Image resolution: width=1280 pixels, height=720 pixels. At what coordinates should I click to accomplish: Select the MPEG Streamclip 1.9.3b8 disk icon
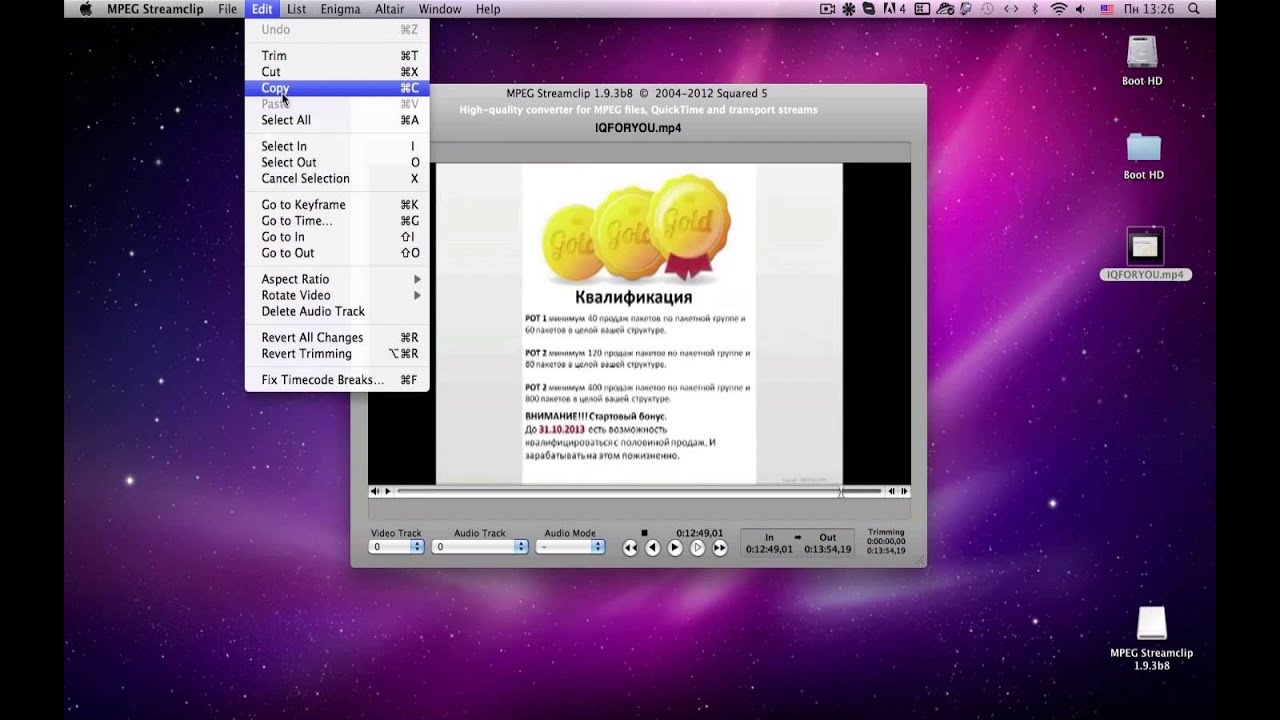(1151, 624)
